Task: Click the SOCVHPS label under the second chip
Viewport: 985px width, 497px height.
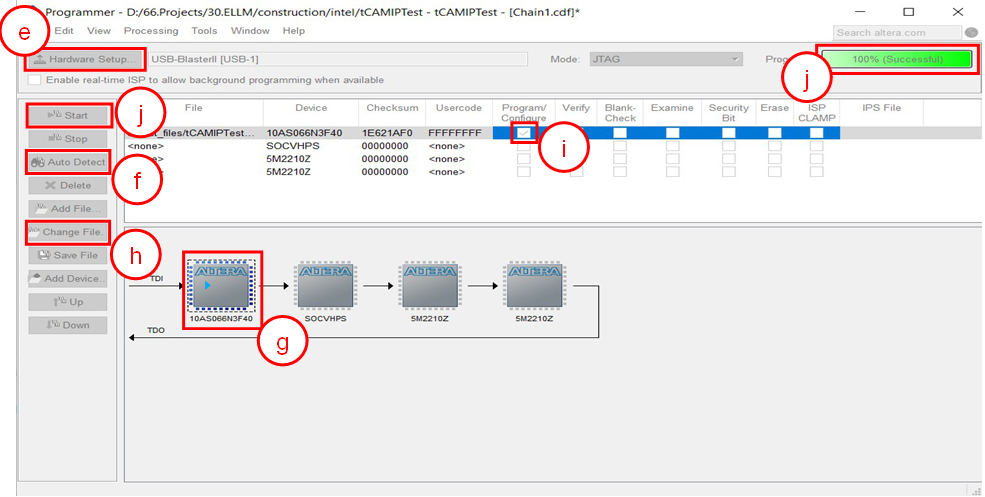Action: pos(325,319)
